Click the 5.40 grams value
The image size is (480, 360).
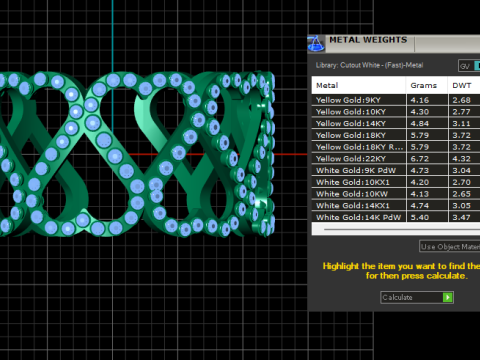click(x=420, y=217)
